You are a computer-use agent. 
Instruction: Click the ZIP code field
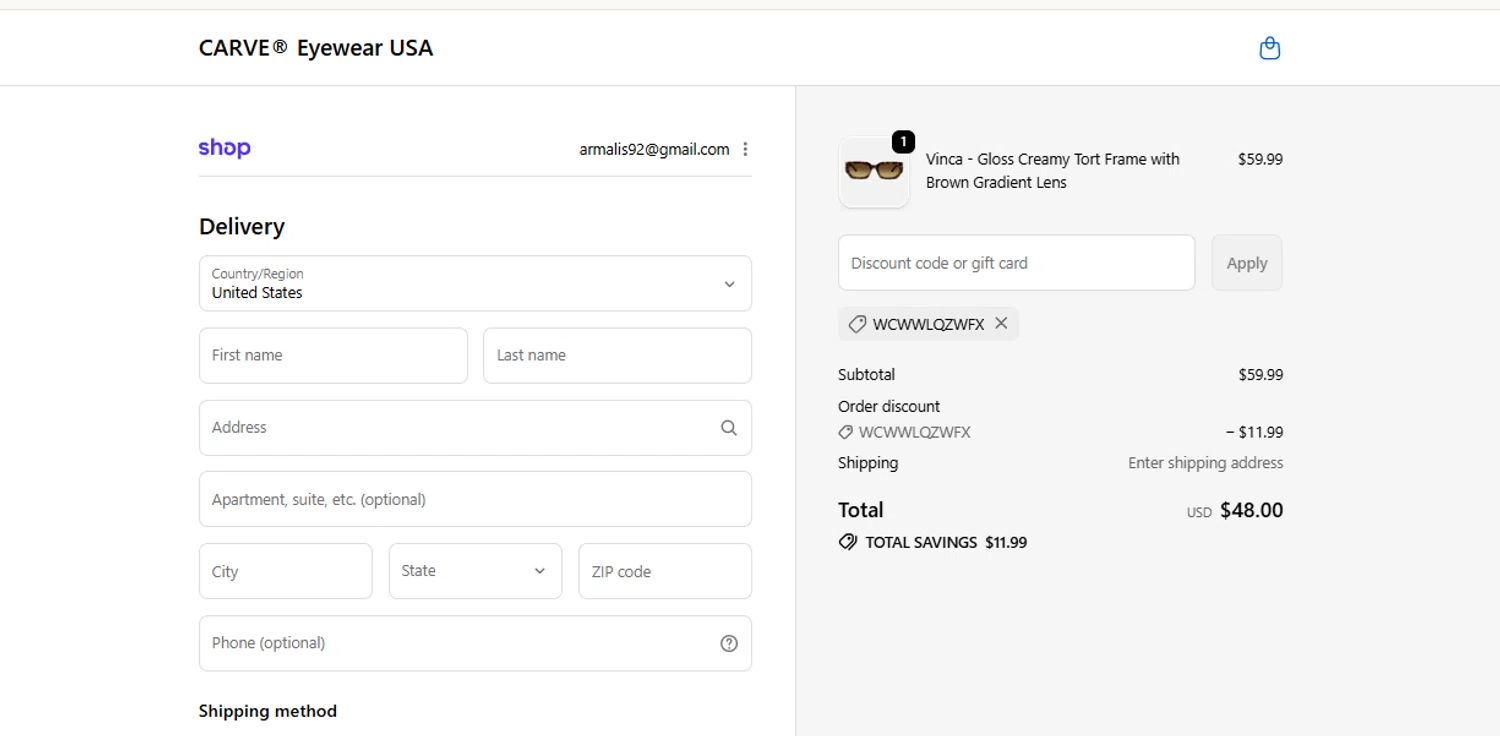tap(665, 571)
